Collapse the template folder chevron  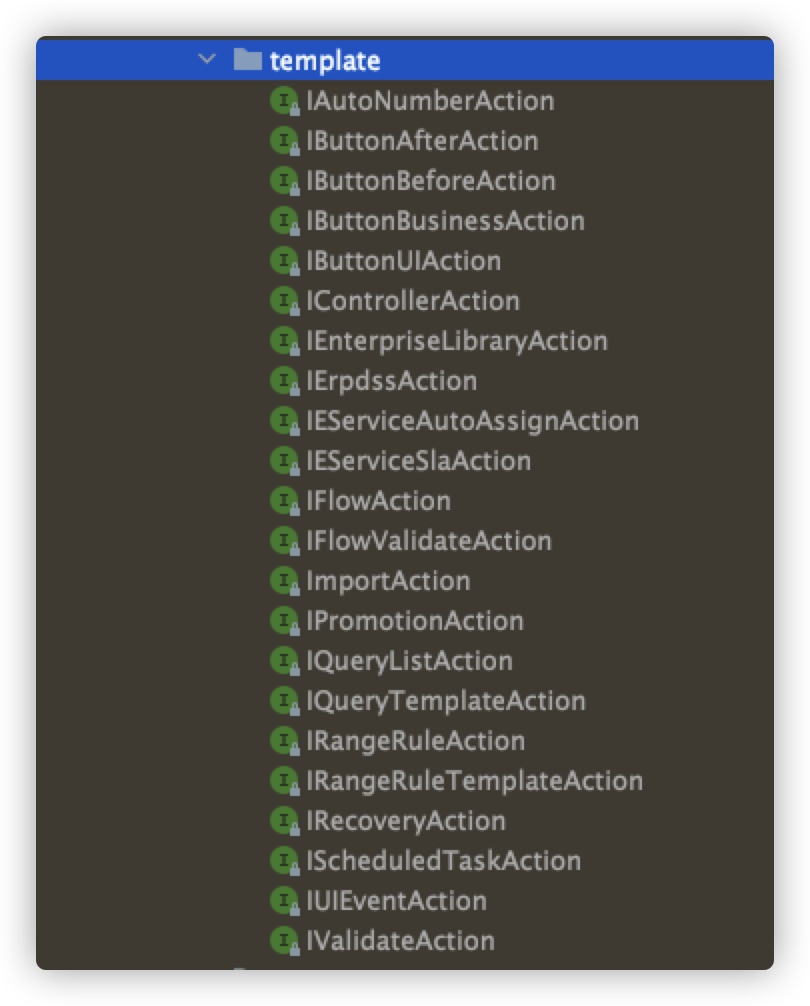[x=207, y=60]
